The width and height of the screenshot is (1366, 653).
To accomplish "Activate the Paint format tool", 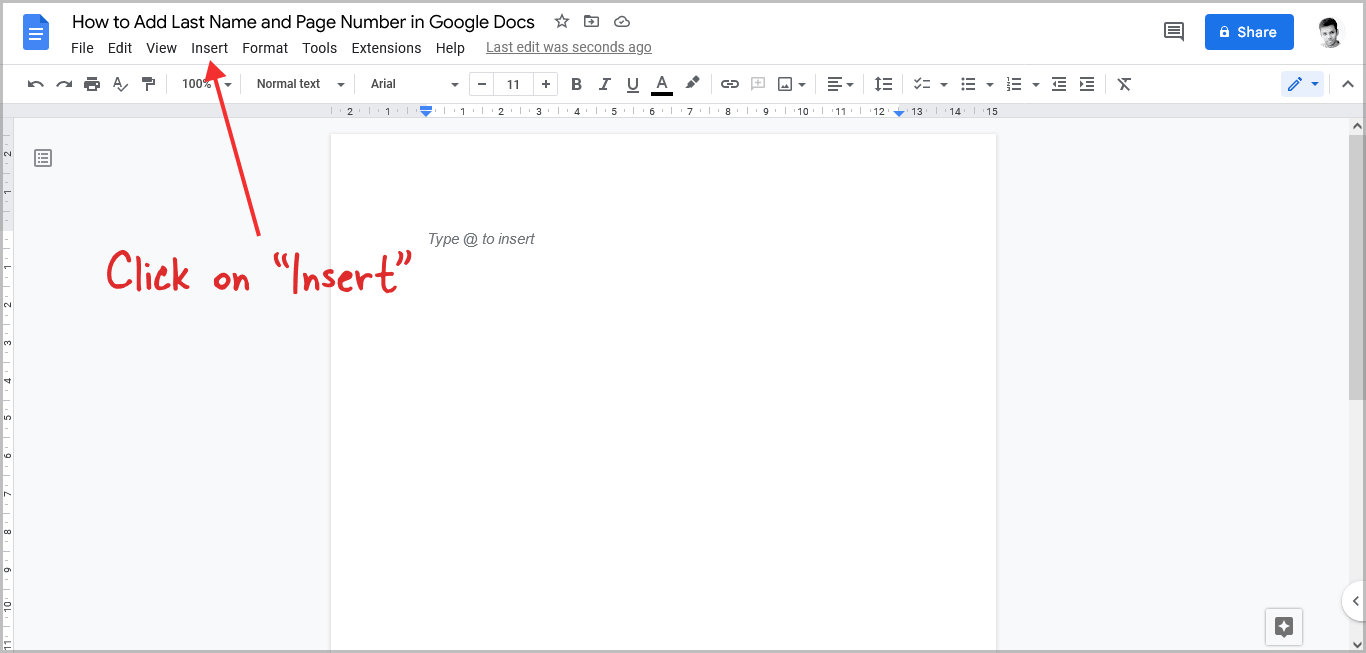I will [148, 84].
